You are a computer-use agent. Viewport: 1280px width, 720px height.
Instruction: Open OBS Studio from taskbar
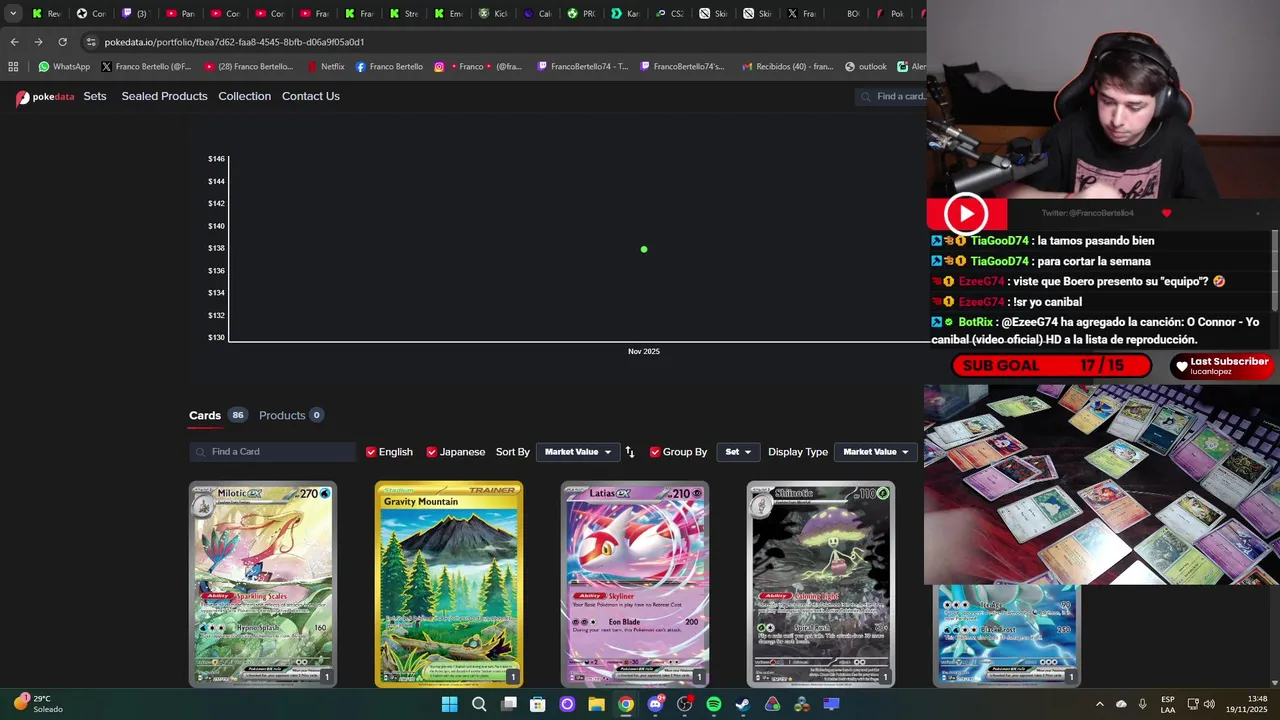(x=685, y=704)
